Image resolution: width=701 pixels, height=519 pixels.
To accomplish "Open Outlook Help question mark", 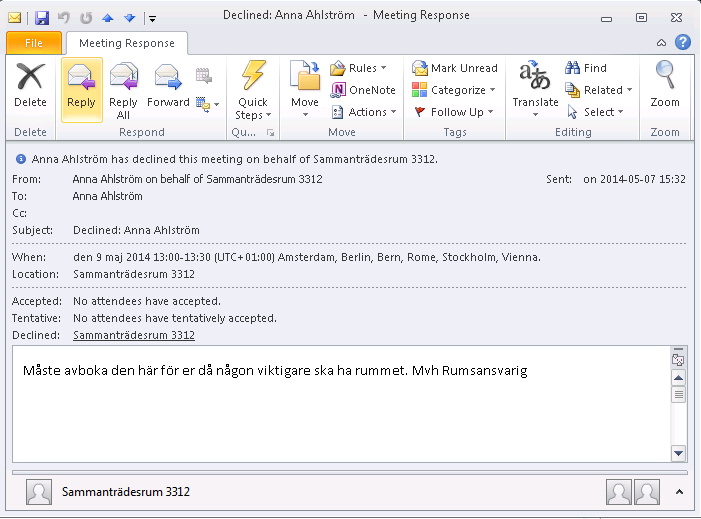I will (x=683, y=42).
